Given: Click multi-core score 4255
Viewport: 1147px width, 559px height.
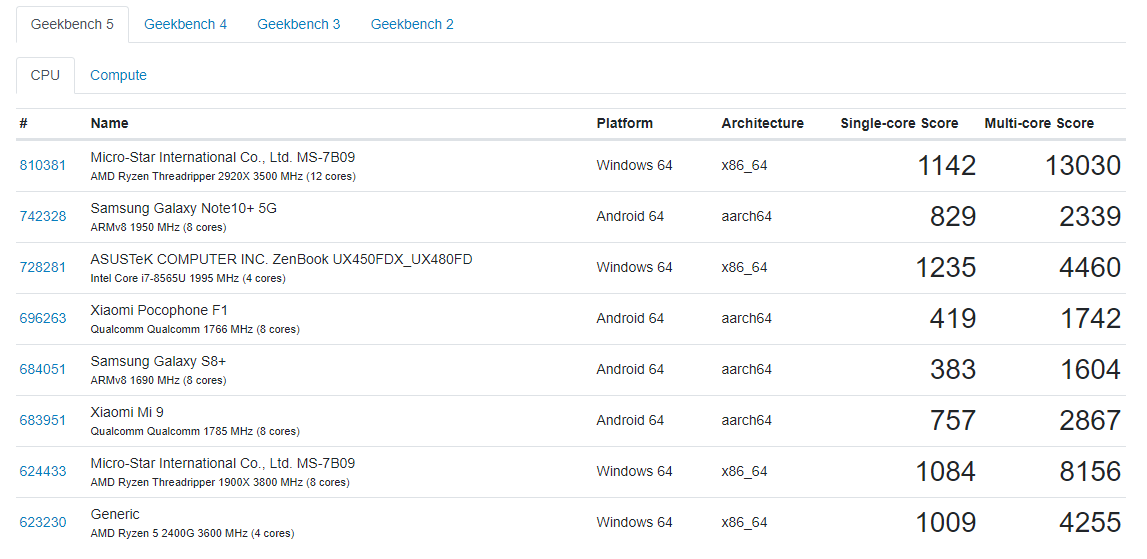Looking at the screenshot, I should pos(1090,522).
